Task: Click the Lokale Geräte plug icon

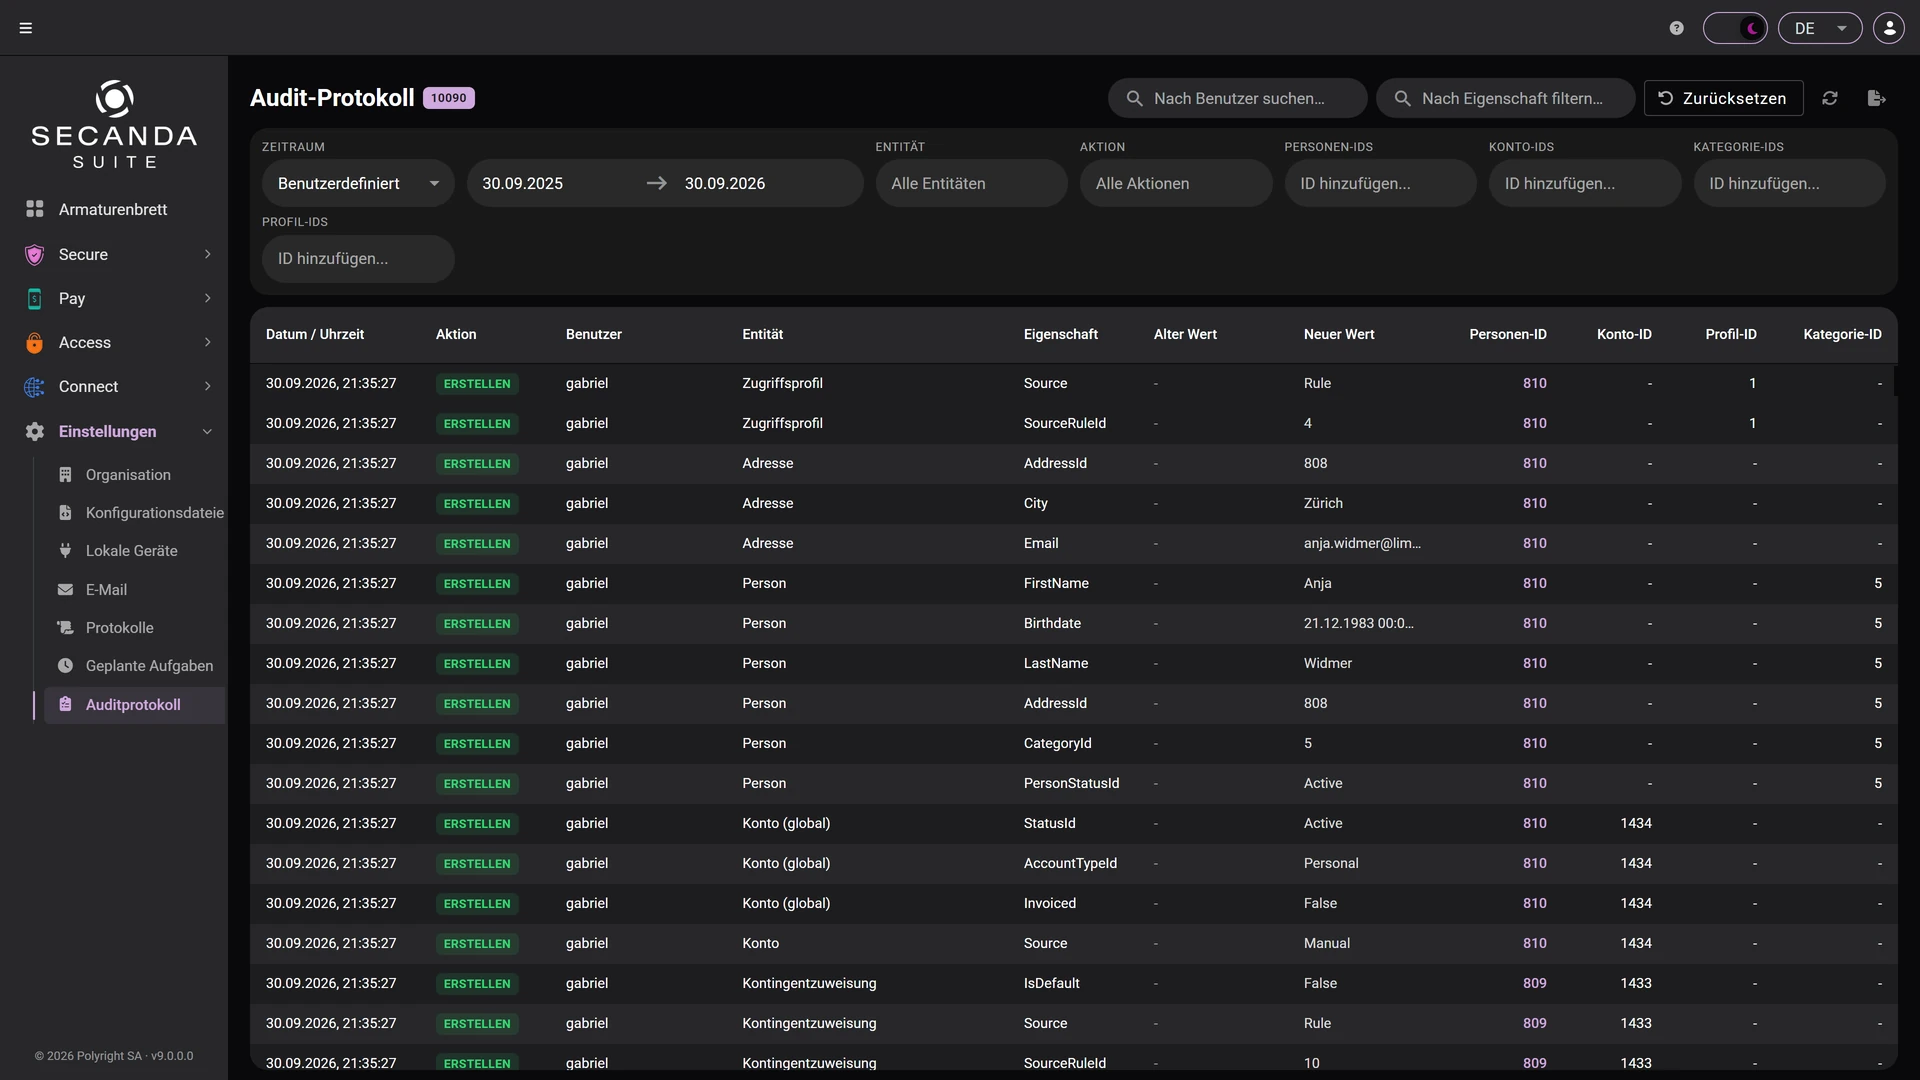Action: click(65, 551)
